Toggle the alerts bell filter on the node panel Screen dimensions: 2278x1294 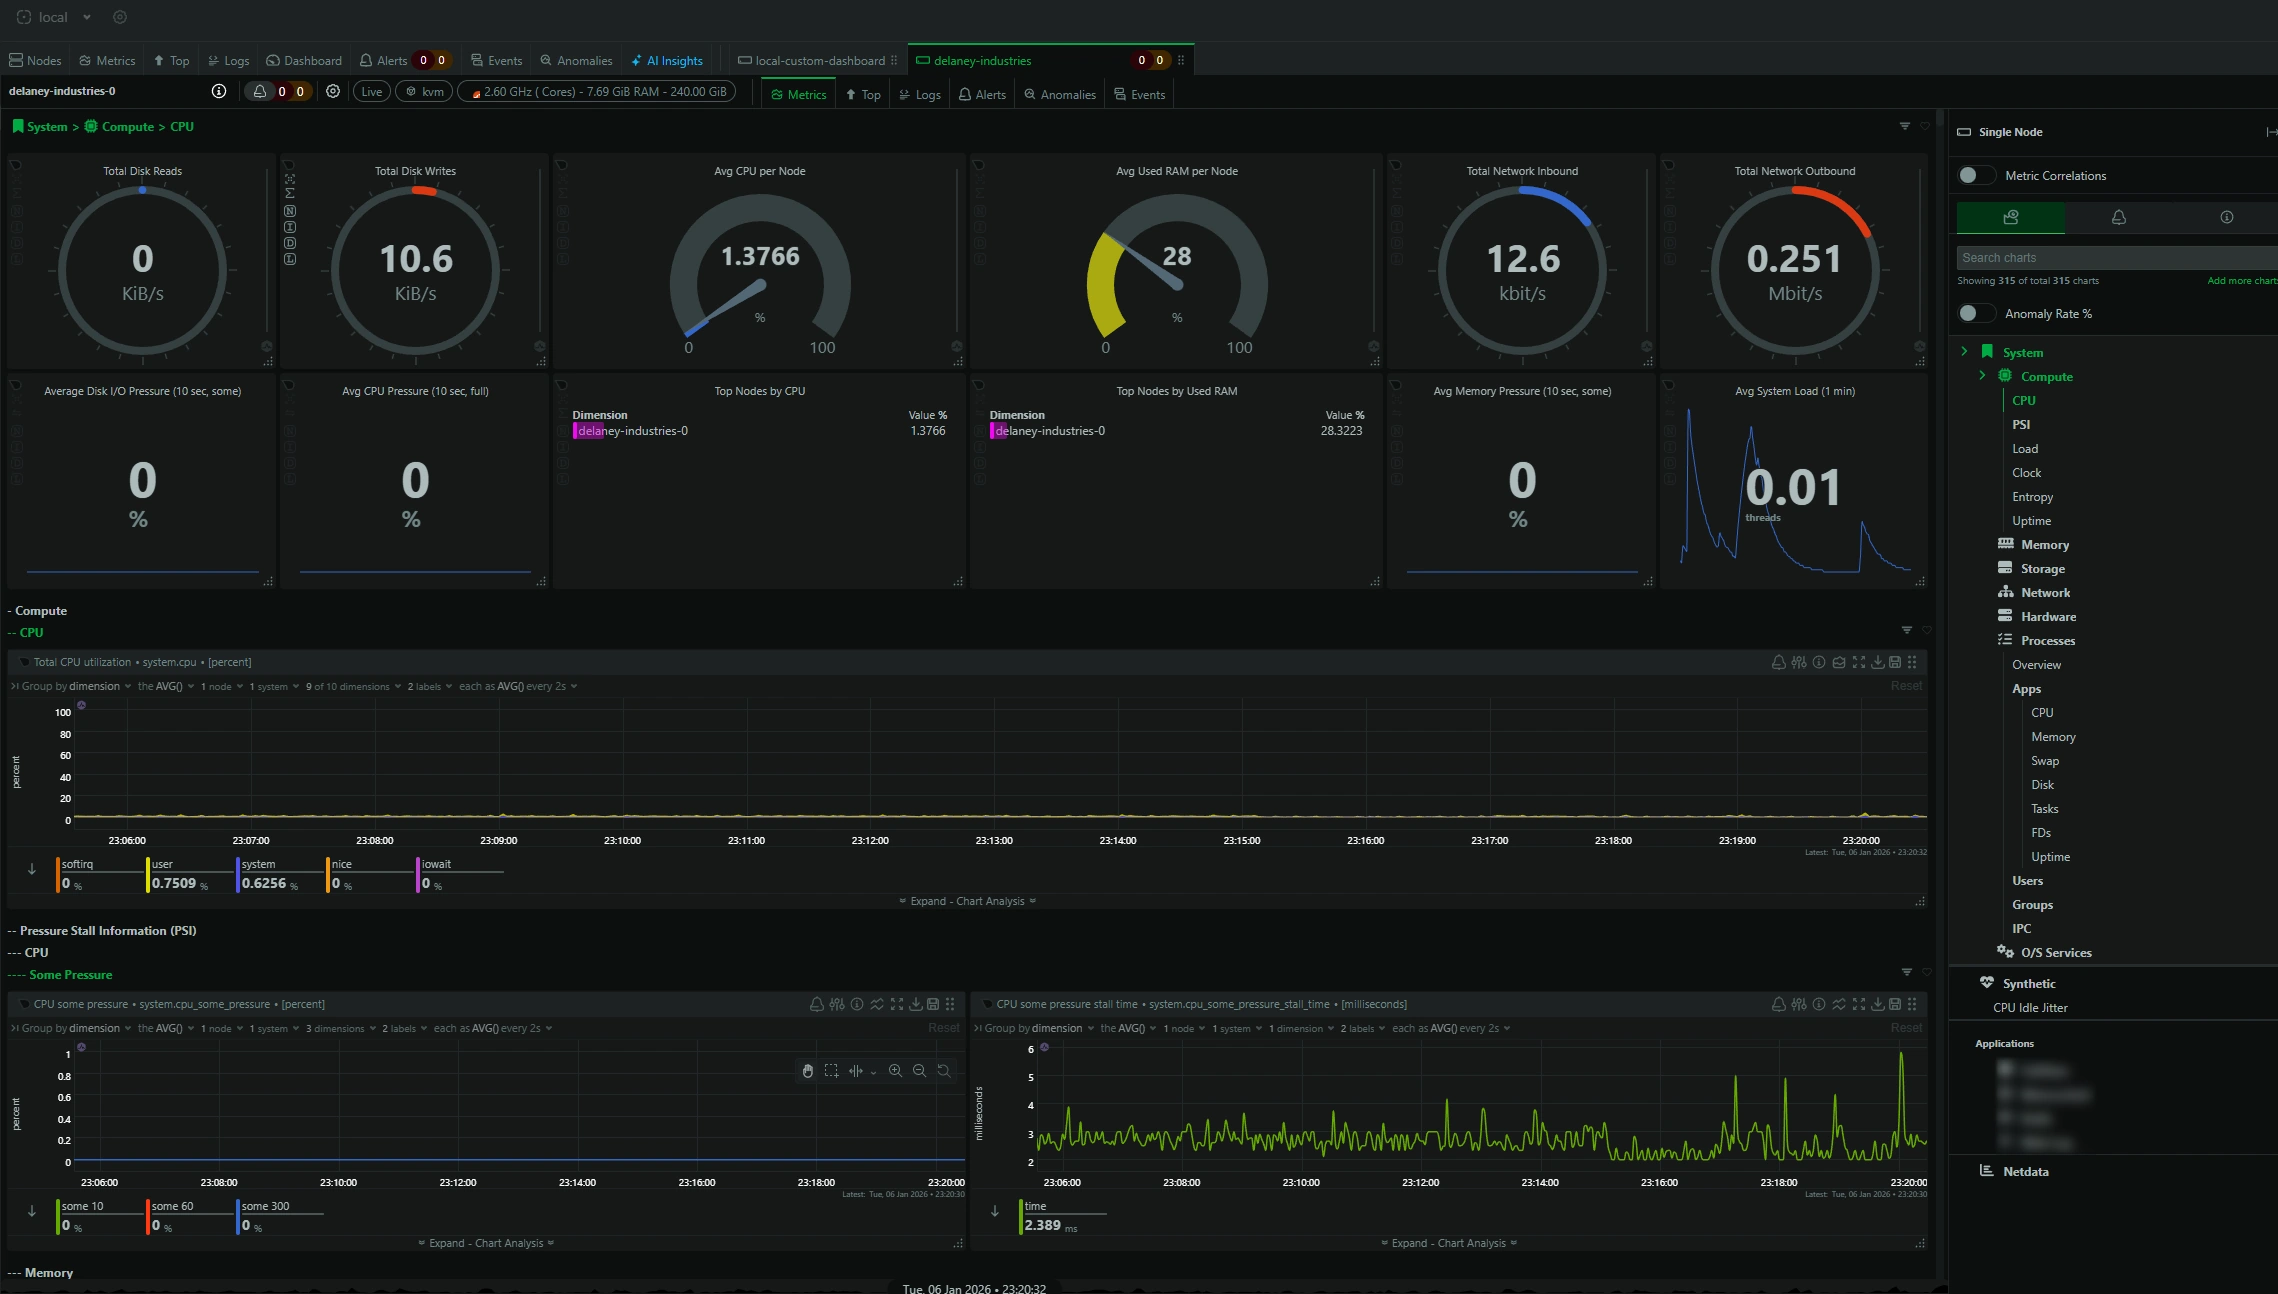(259, 90)
